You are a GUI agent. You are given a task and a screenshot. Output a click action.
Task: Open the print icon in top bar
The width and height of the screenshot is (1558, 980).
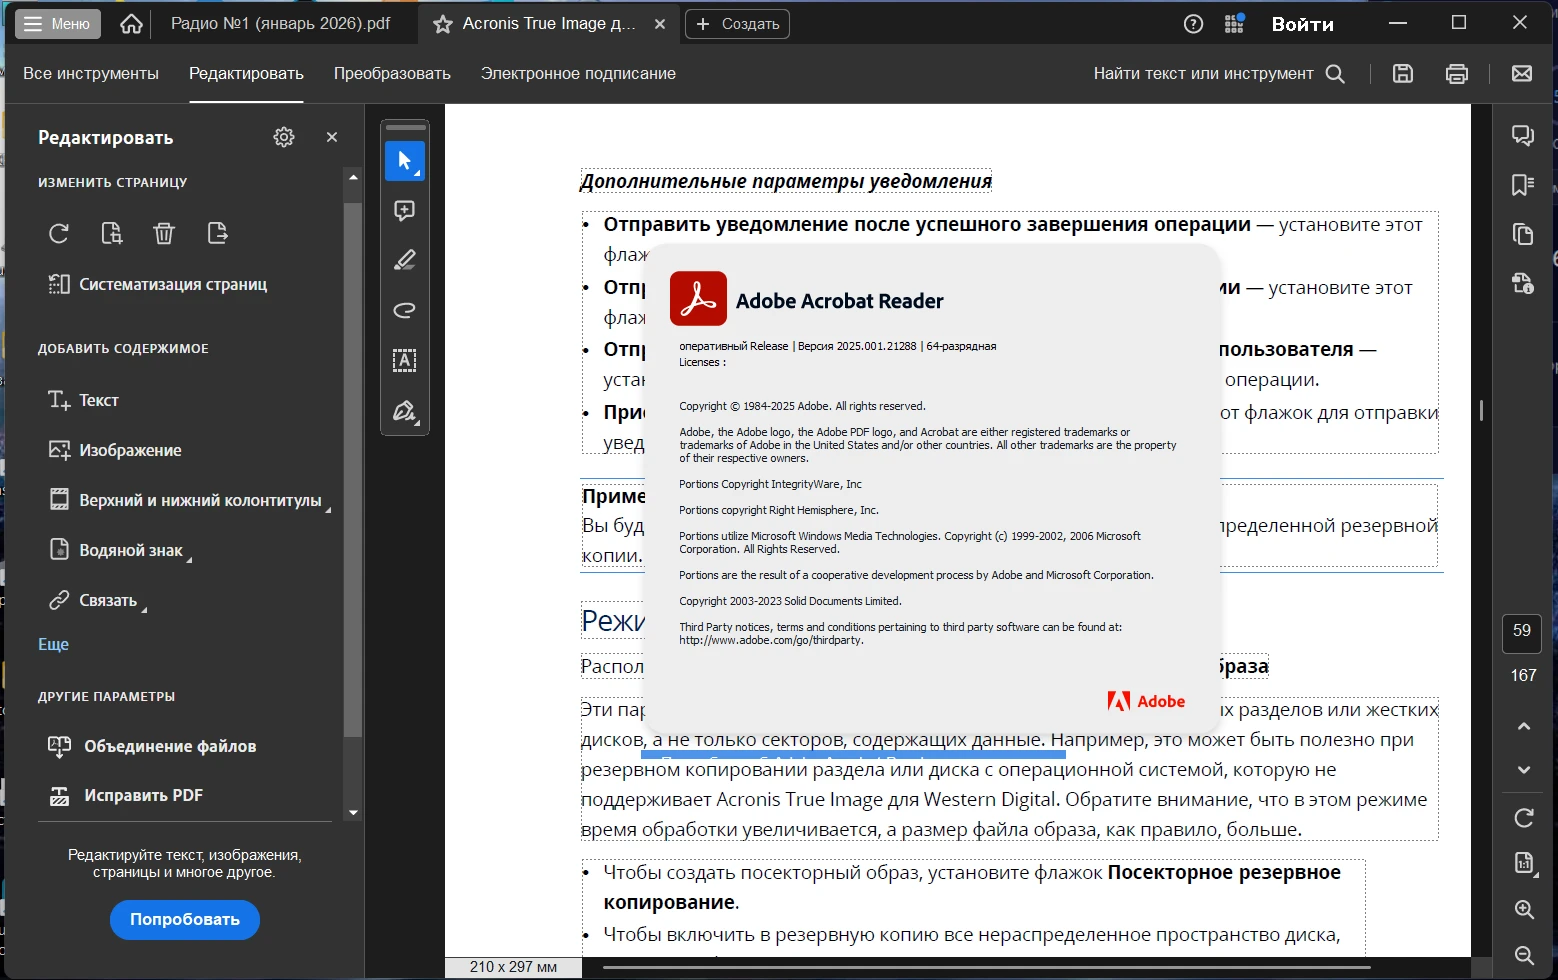[x=1456, y=73]
